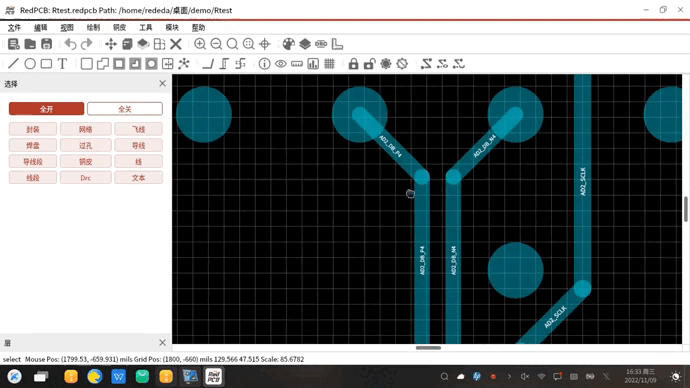Toggle the 过孔 selection filter
The height and width of the screenshot is (388, 690).
tap(86, 146)
